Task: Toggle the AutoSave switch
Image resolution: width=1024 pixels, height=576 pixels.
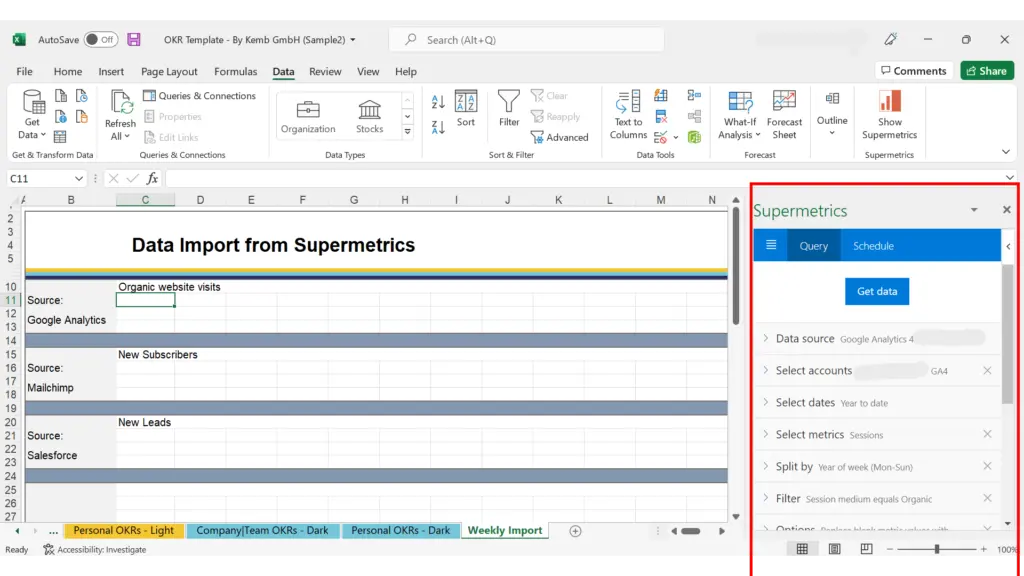Action: (x=101, y=39)
